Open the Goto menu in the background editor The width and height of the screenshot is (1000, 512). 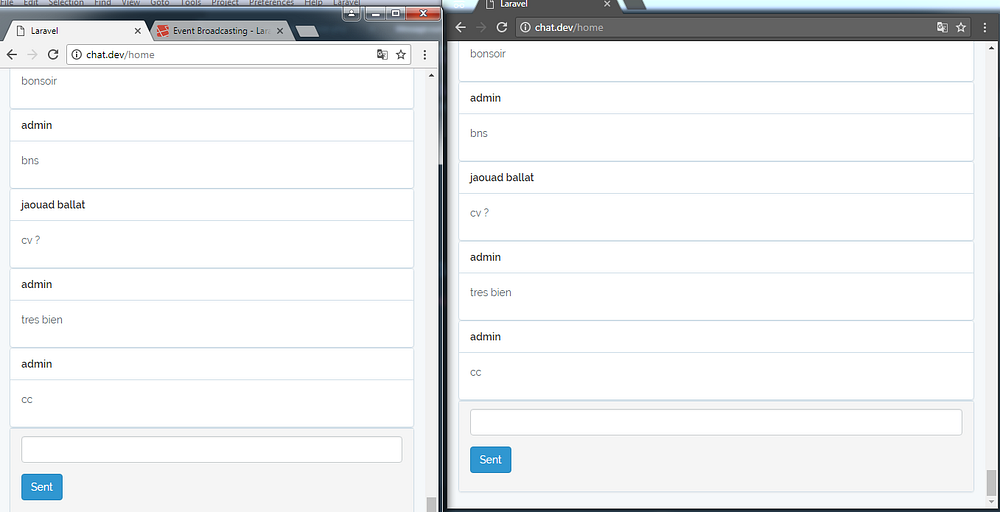click(159, 3)
